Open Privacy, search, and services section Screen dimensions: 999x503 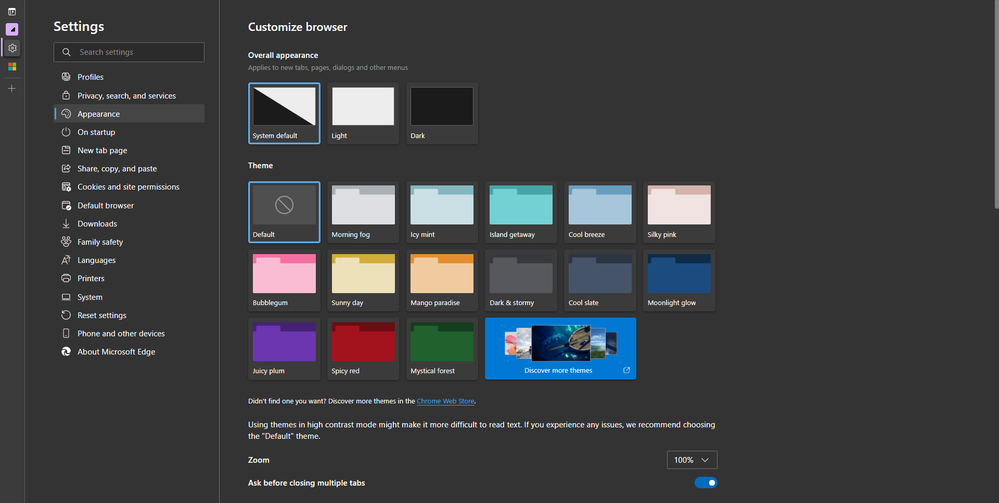(129, 96)
